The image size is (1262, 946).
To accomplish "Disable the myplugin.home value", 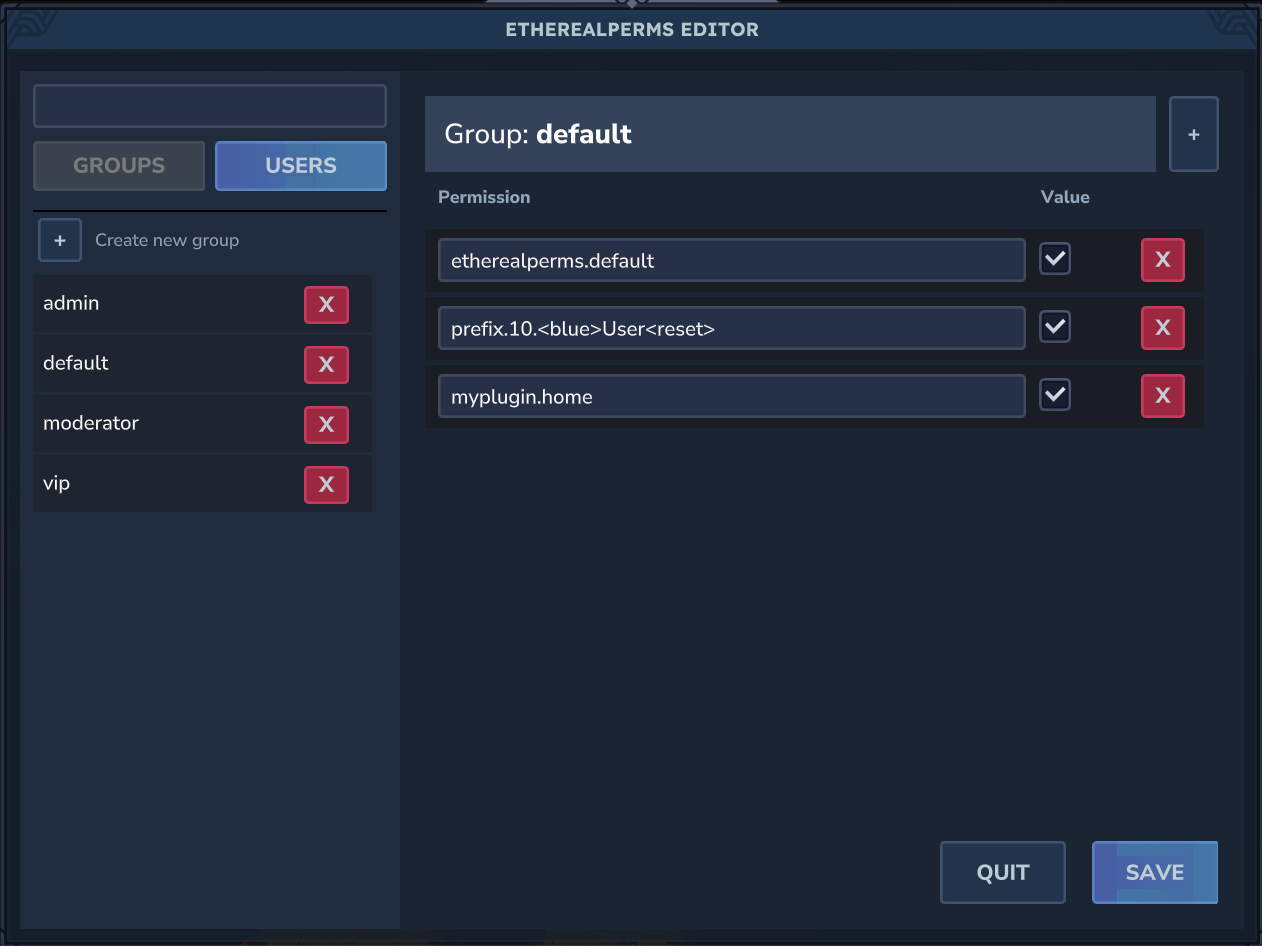I will point(1054,394).
